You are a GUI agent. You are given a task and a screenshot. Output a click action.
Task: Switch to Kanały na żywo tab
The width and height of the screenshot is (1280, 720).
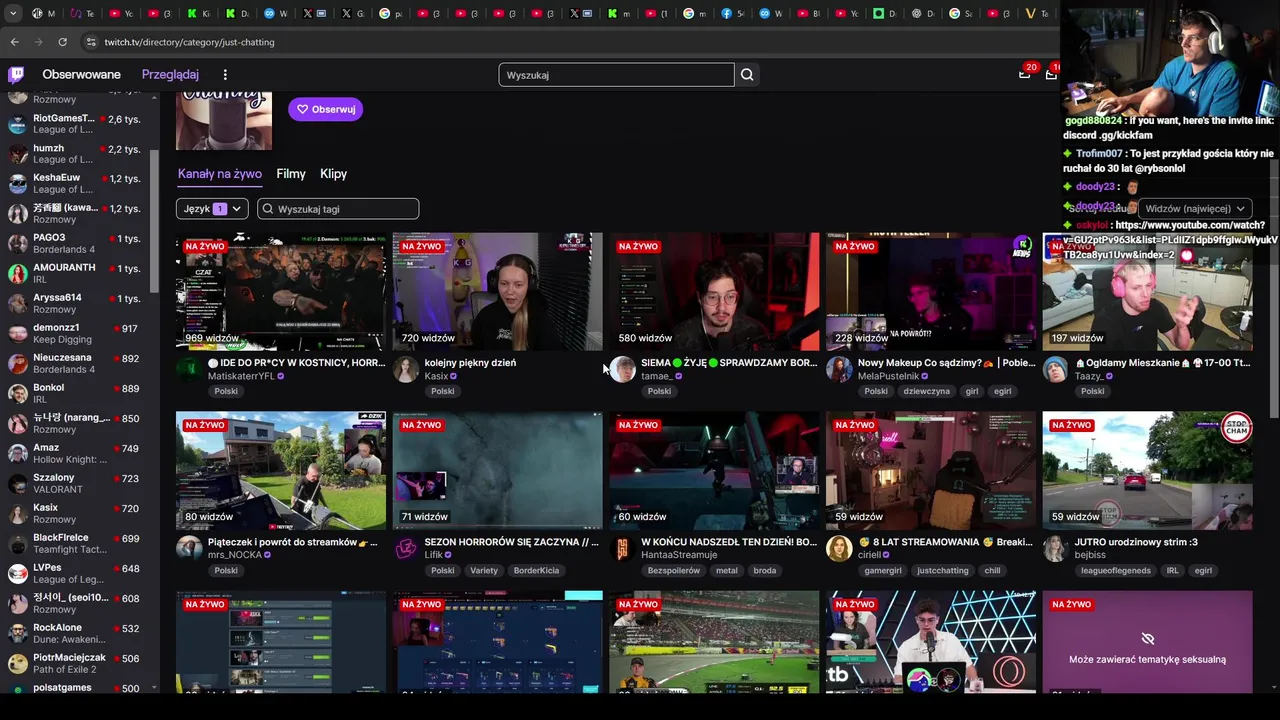pos(220,174)
